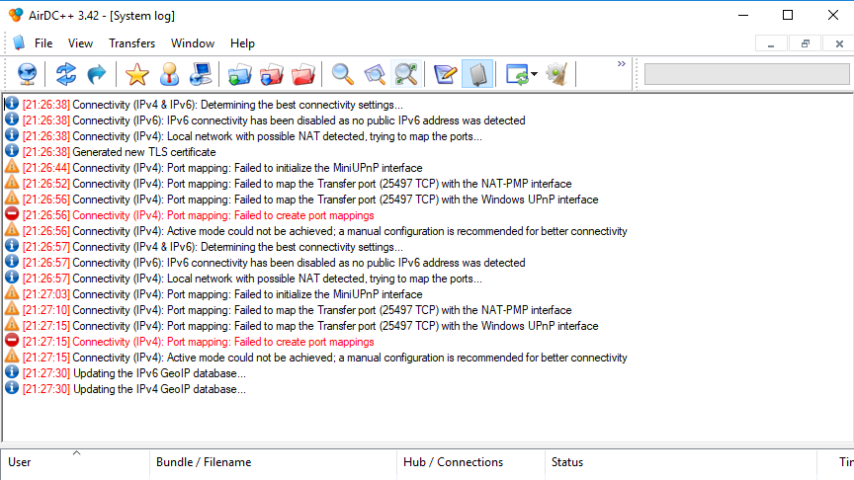Open Search Spy magnifier with green arrows
This screenshot has width=854, height=480.
406,74
